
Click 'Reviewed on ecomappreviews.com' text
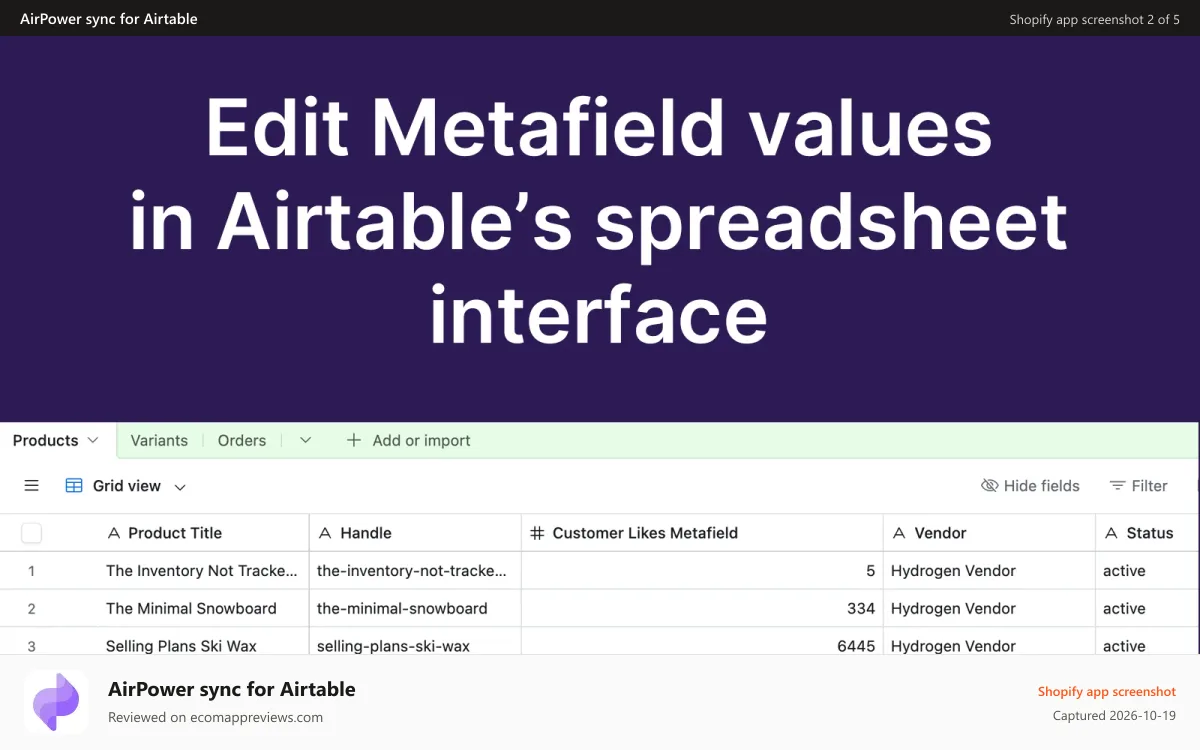215,717
